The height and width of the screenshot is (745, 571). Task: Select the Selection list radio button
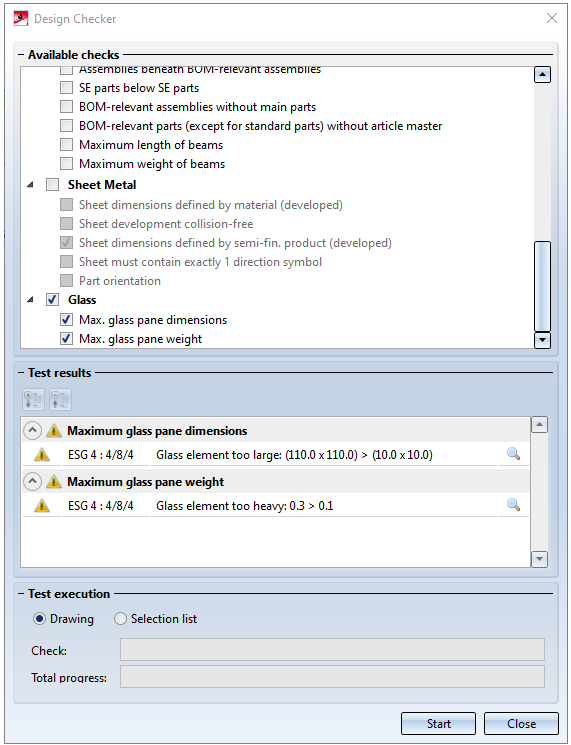coord(121,619)
